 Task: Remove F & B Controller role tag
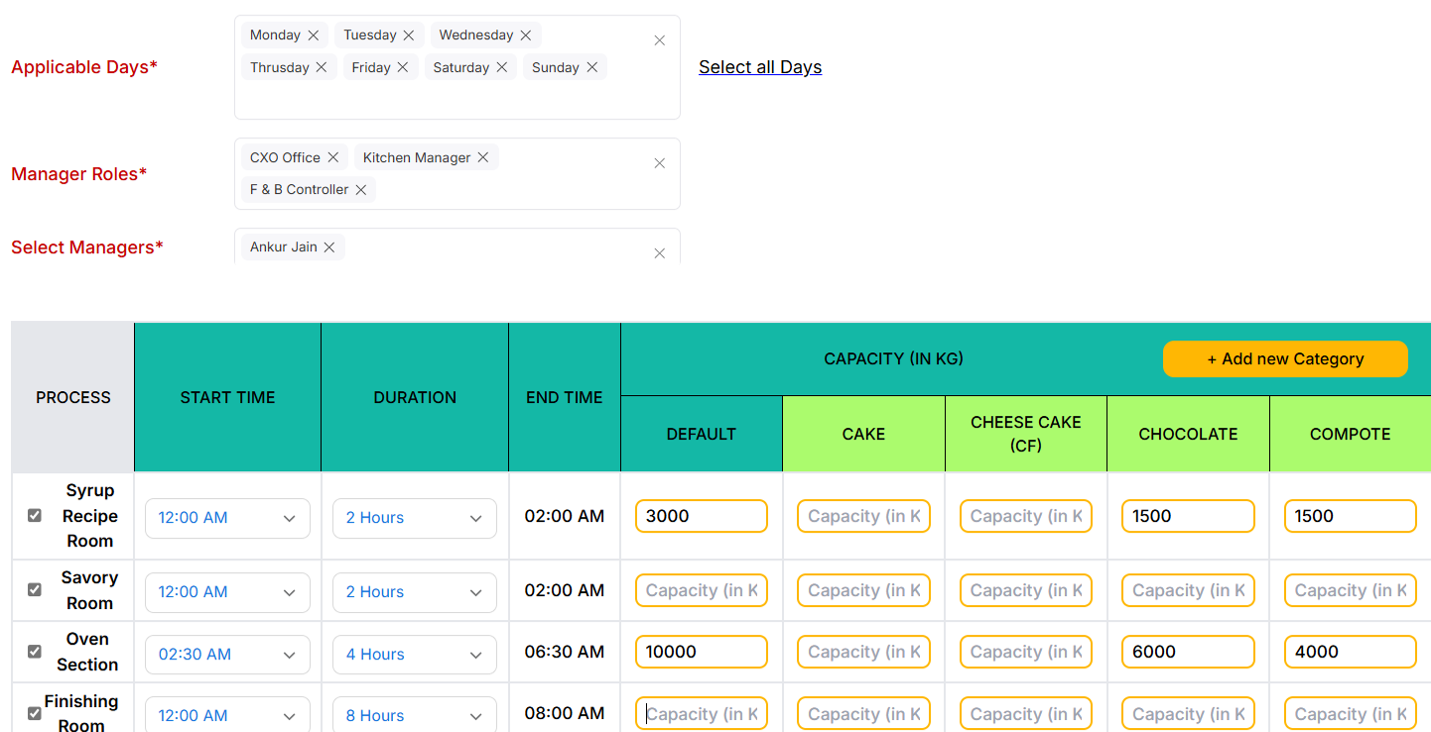(x=361, y=189)
